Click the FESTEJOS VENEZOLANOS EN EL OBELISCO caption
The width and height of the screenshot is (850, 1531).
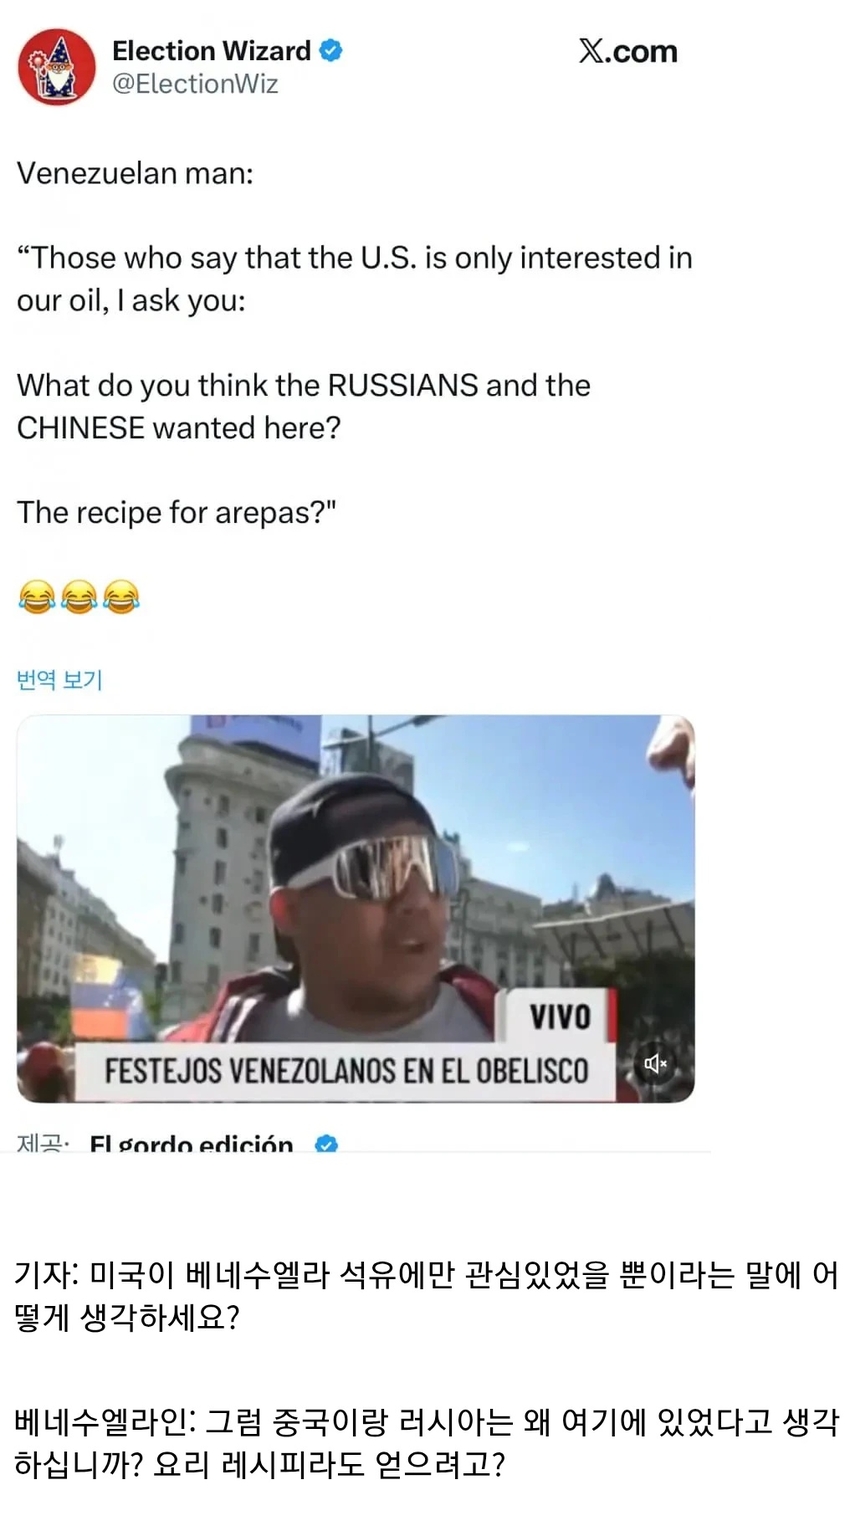tap(346, 1071)
